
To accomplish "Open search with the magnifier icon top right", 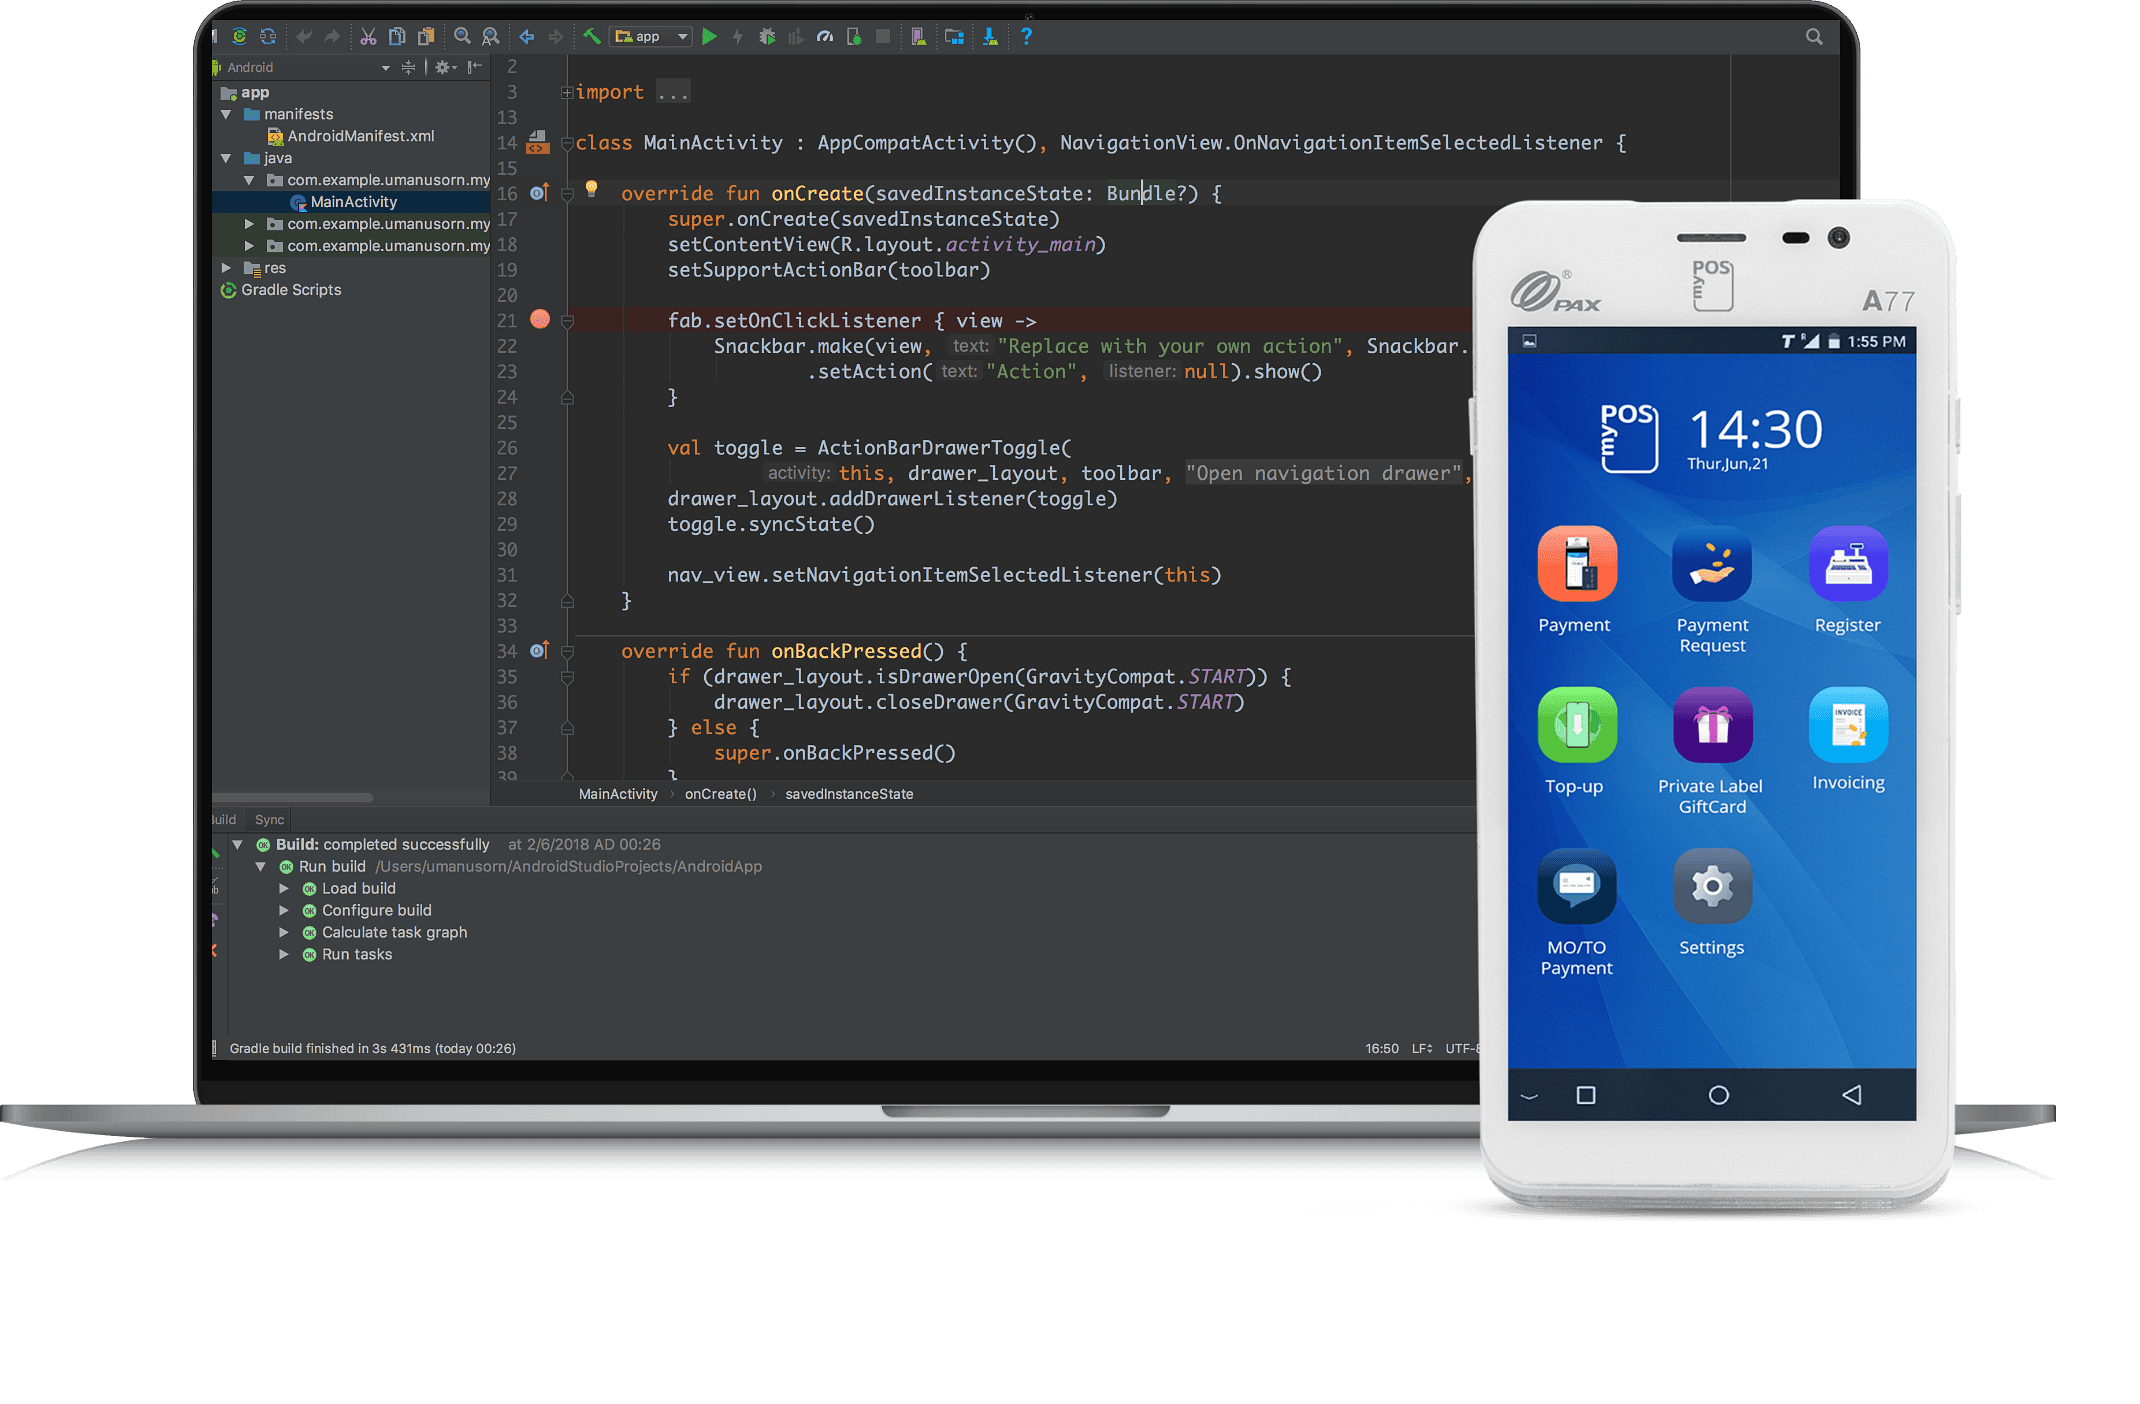I will (x=1813, y=36).
